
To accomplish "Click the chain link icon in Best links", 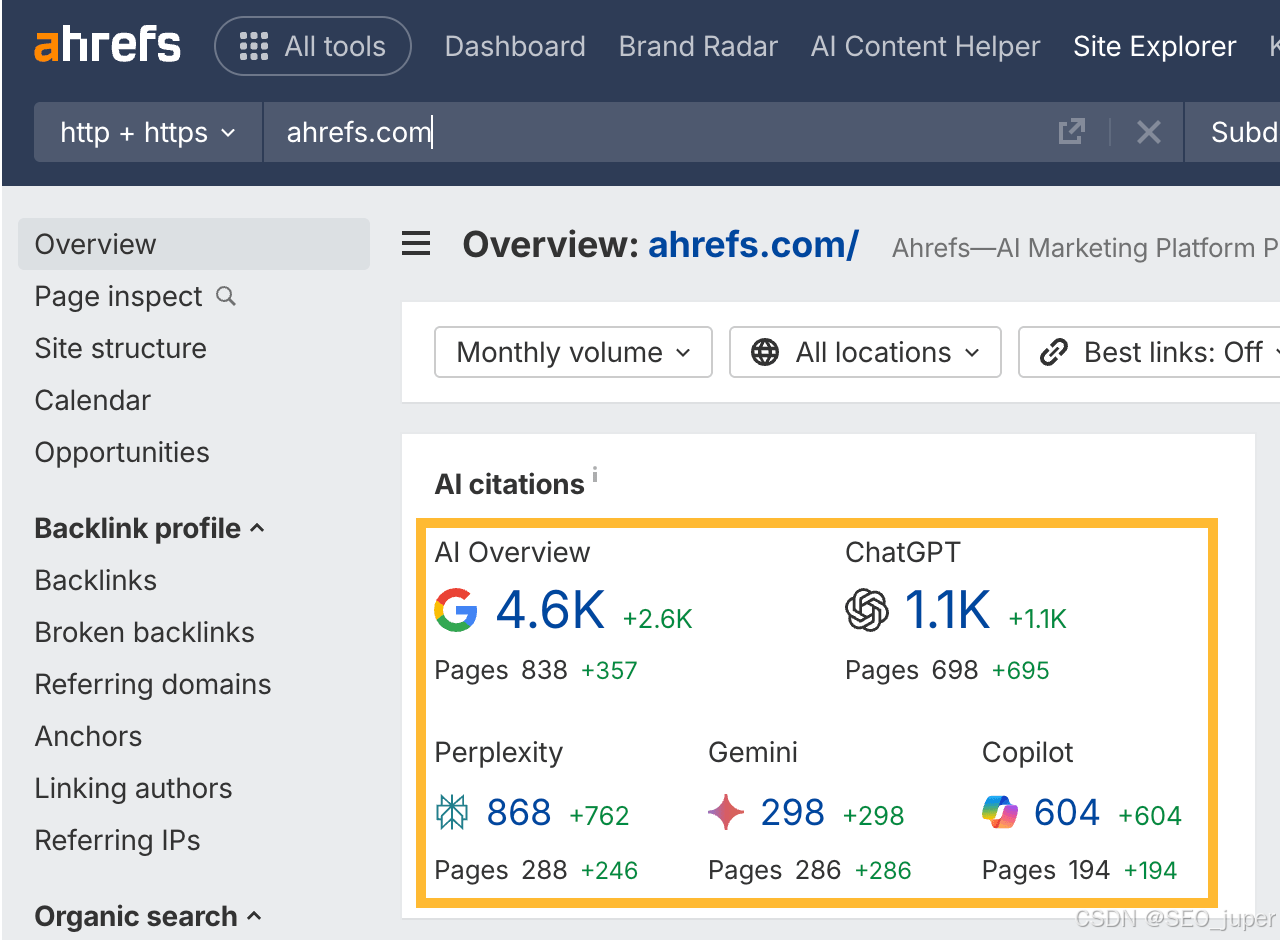I will click(1053, 352).
